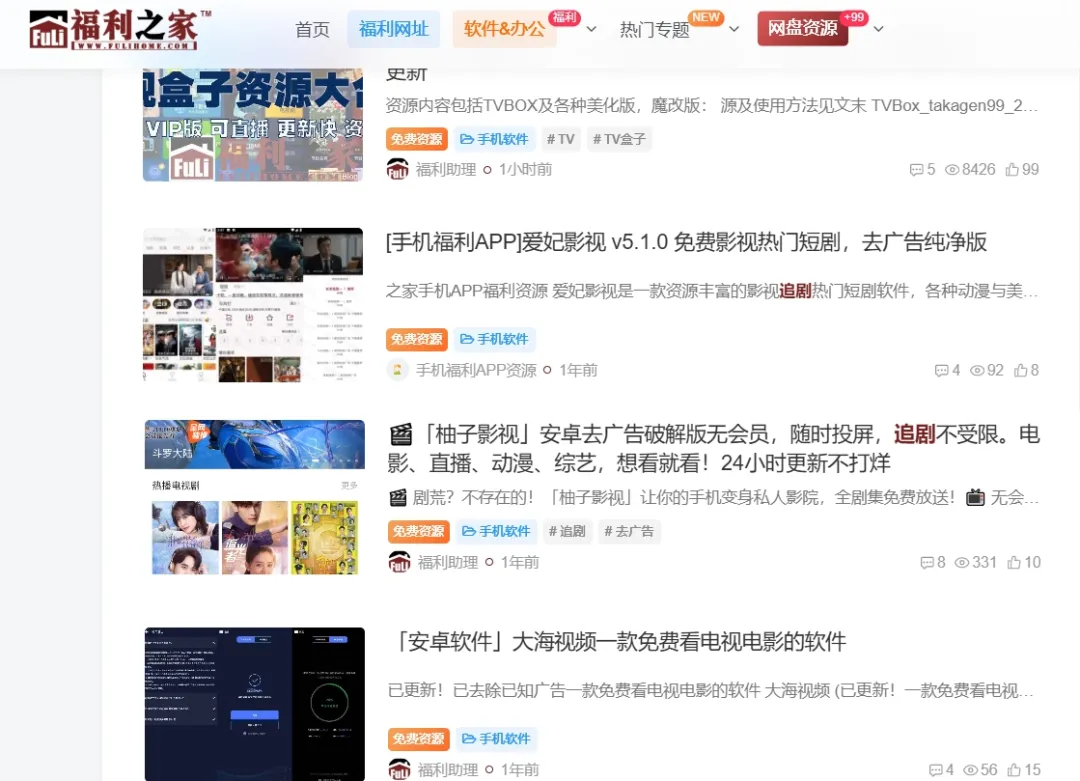The height and width of the screenshot is (781, 1080).
Task: Click 手机福利APP资源 author avatar icon
Action: [x=398, y=370]
